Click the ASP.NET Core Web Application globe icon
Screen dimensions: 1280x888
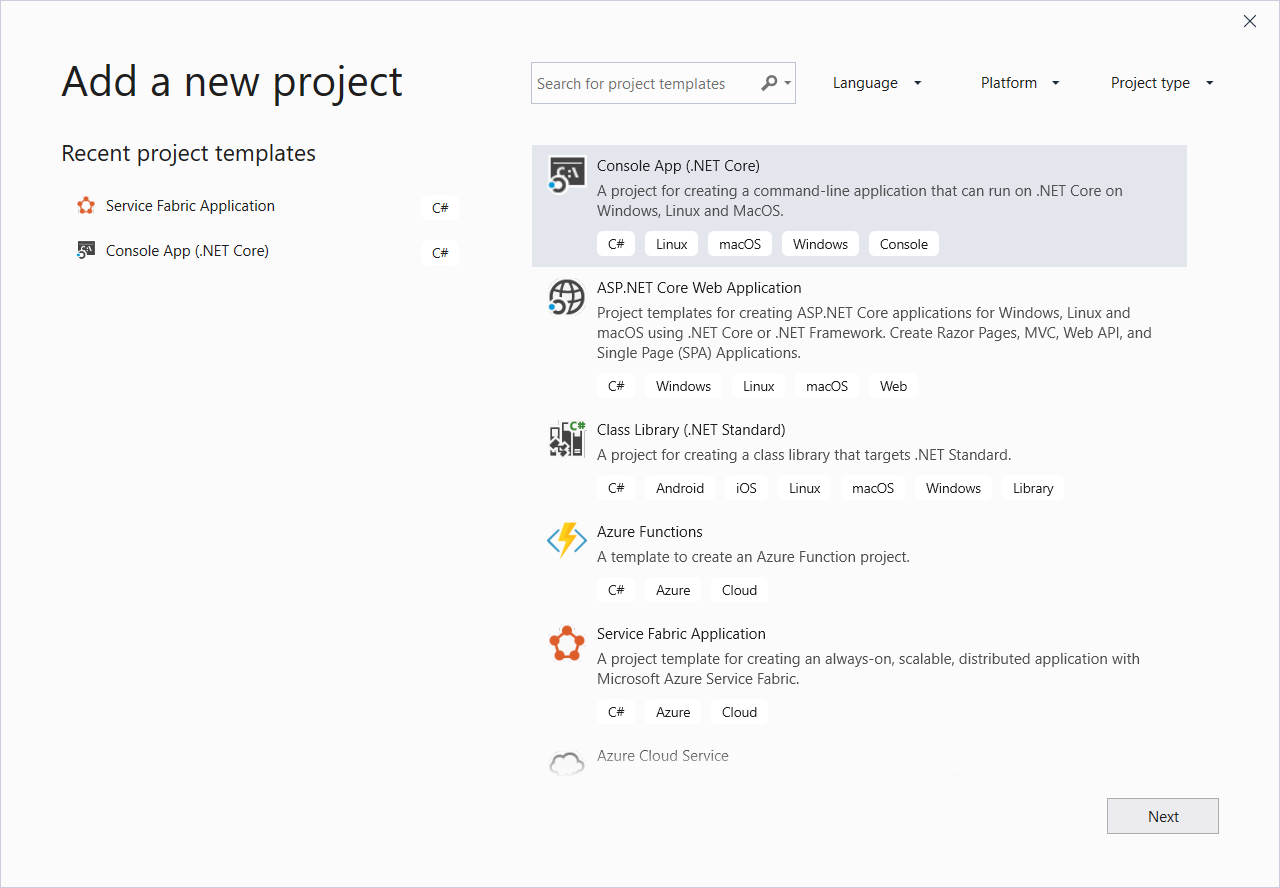[x=567, y=297]
